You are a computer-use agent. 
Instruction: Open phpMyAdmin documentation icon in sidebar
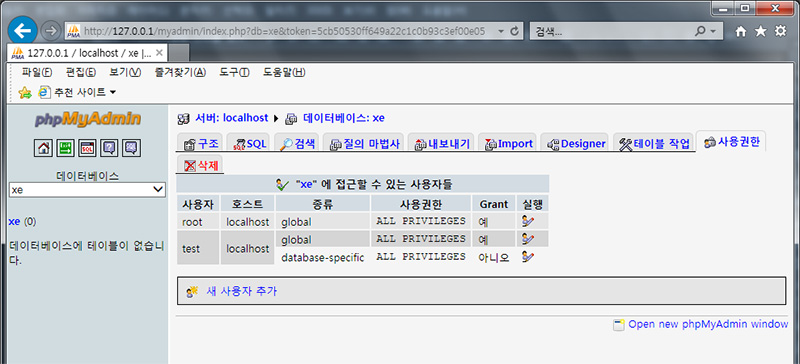[x=110, y=148]
